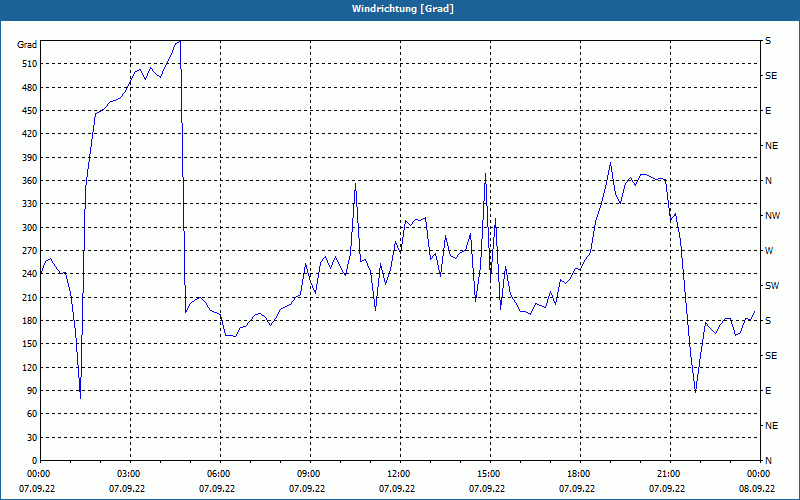
Task: Select the 90 degree axis label
Action: (x=31, y=391)
